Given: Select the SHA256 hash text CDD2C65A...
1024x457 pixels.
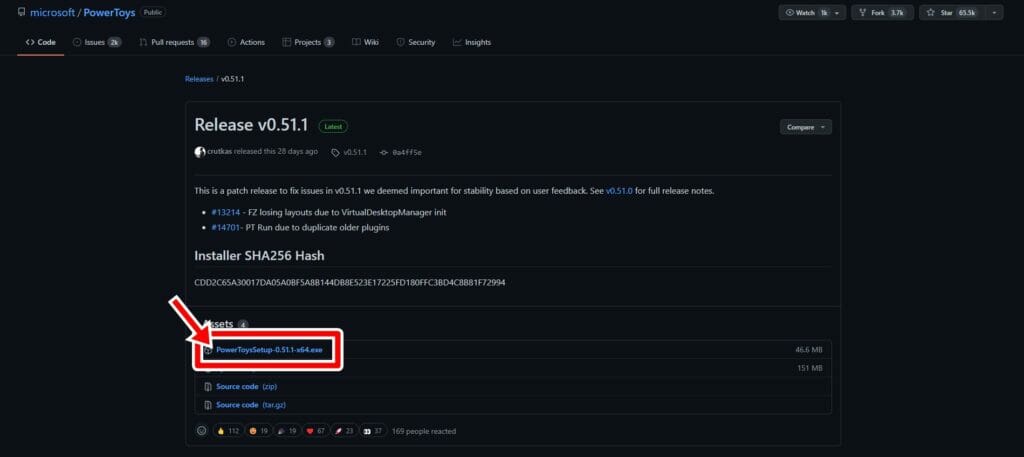Looking at the screenshot, I should (x=350, y=283).
